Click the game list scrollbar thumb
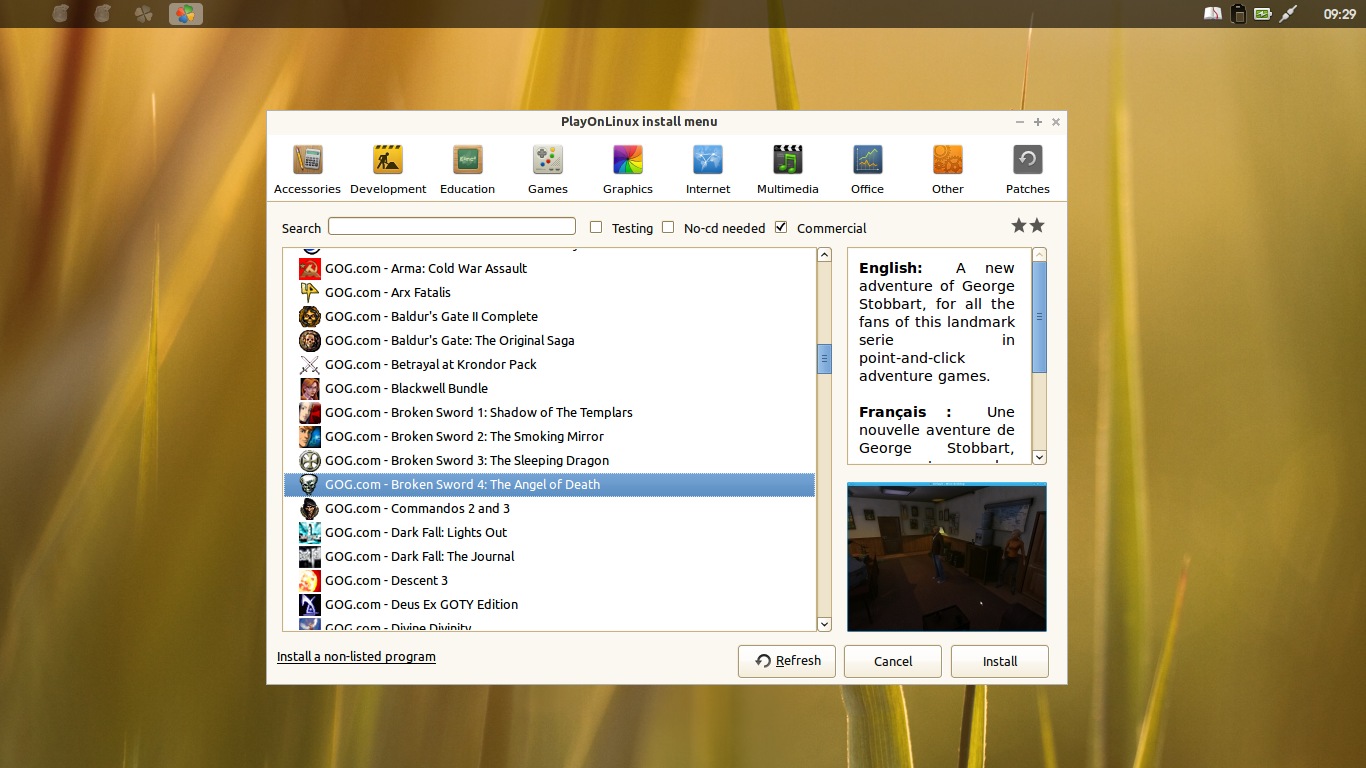 tap(825, 359)
